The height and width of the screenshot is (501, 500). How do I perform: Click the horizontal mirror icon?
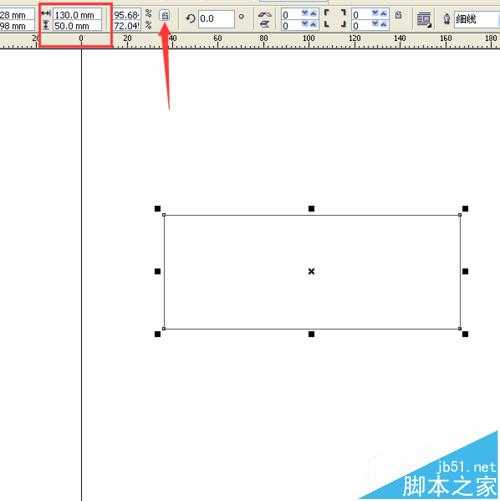pyautogui.click(x=265, y=14)
